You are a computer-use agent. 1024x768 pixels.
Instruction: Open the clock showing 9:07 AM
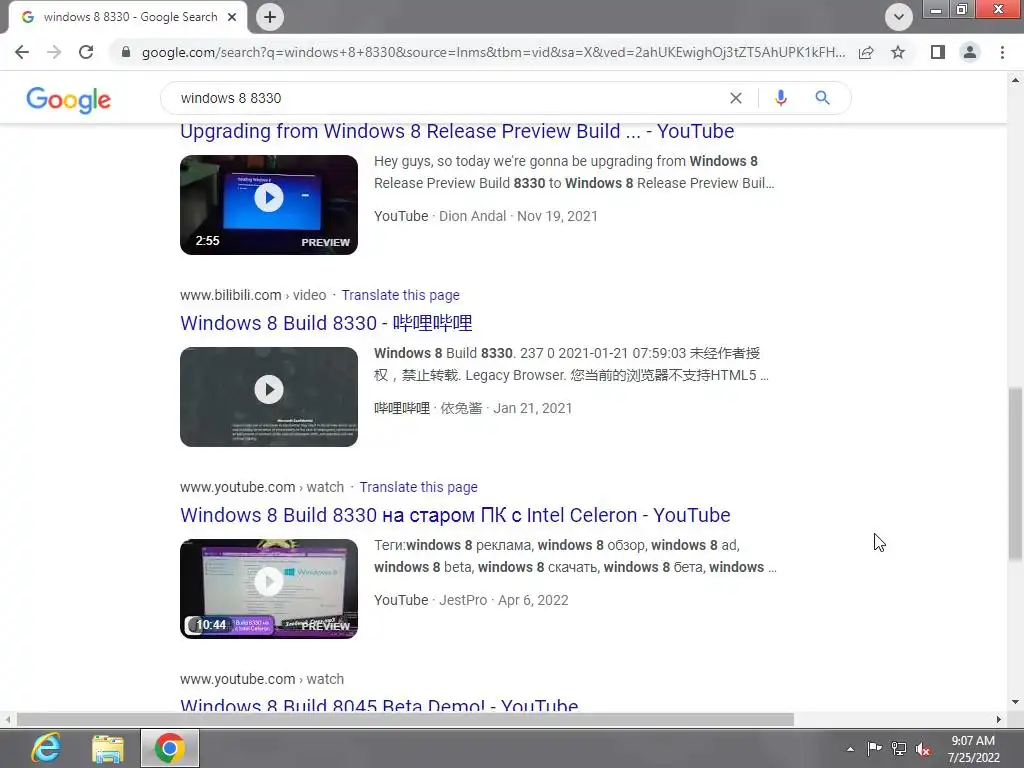click(973, 748)
